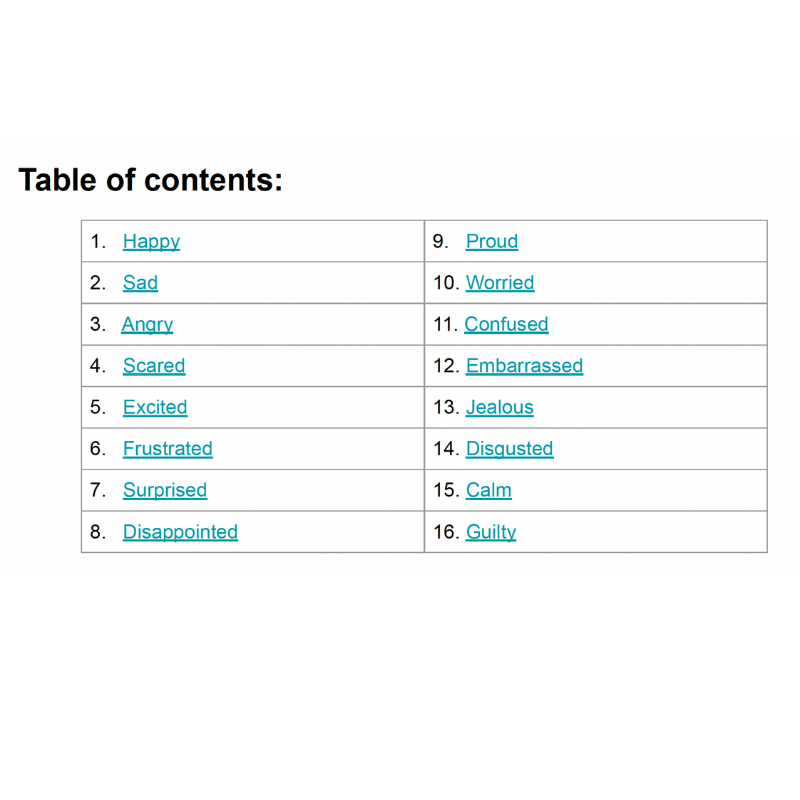Navigate to the Calm section

pyautogui.click(x=489, y=490)
